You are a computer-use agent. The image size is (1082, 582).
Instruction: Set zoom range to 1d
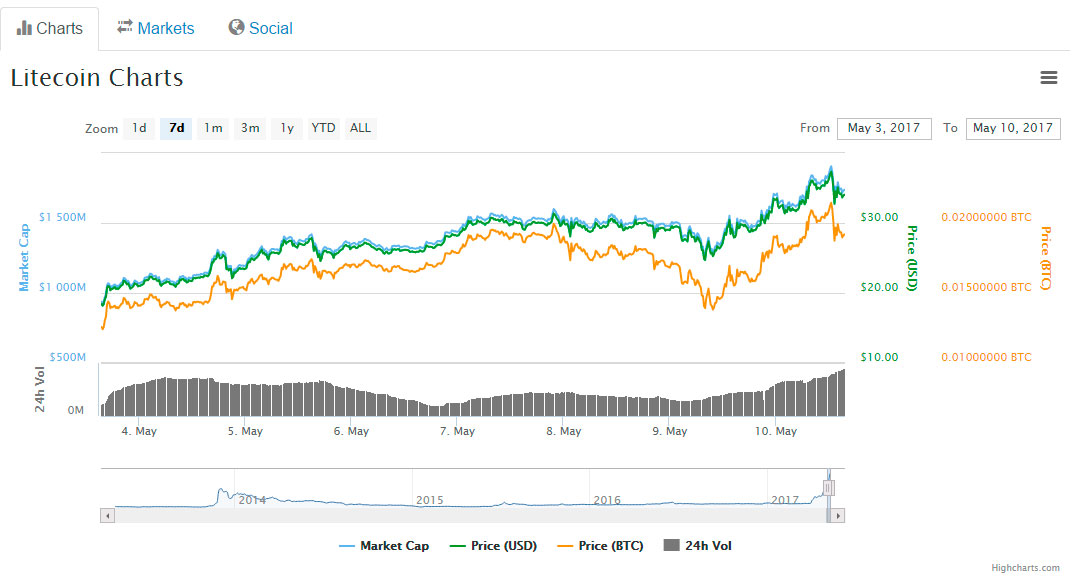tap(139, 128)
